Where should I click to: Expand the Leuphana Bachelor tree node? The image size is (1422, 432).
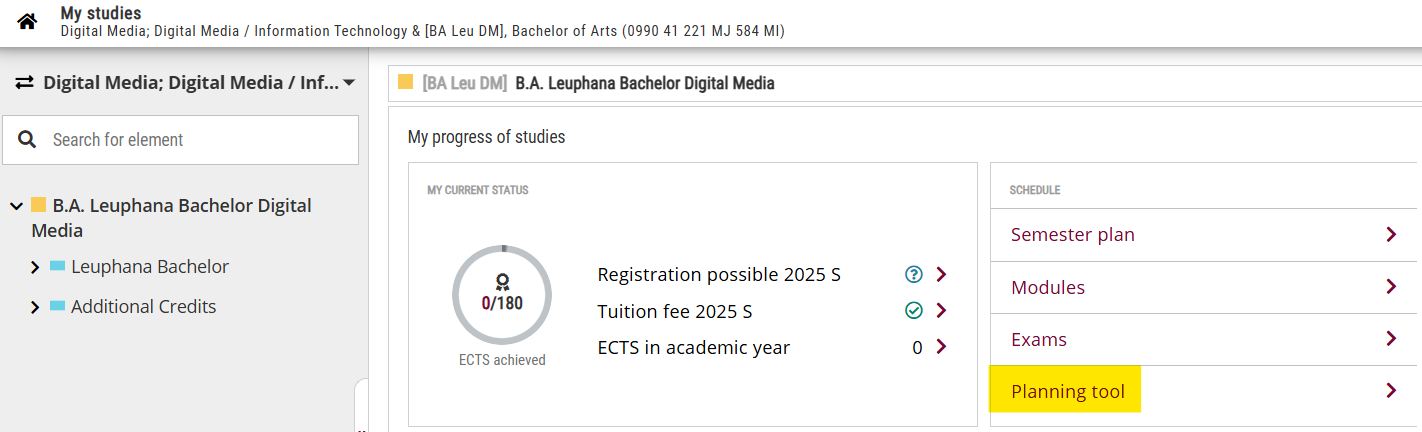pyautogui.click(x=36, y=267)
